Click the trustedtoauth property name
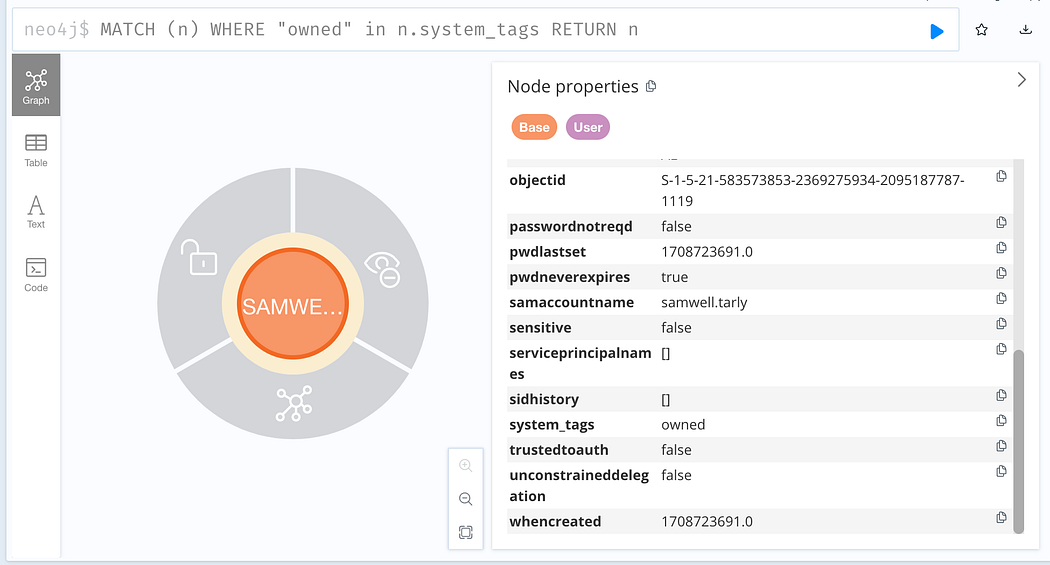Image resolution: width=1050 pixels, height=565 pixels. coord(558,450)
